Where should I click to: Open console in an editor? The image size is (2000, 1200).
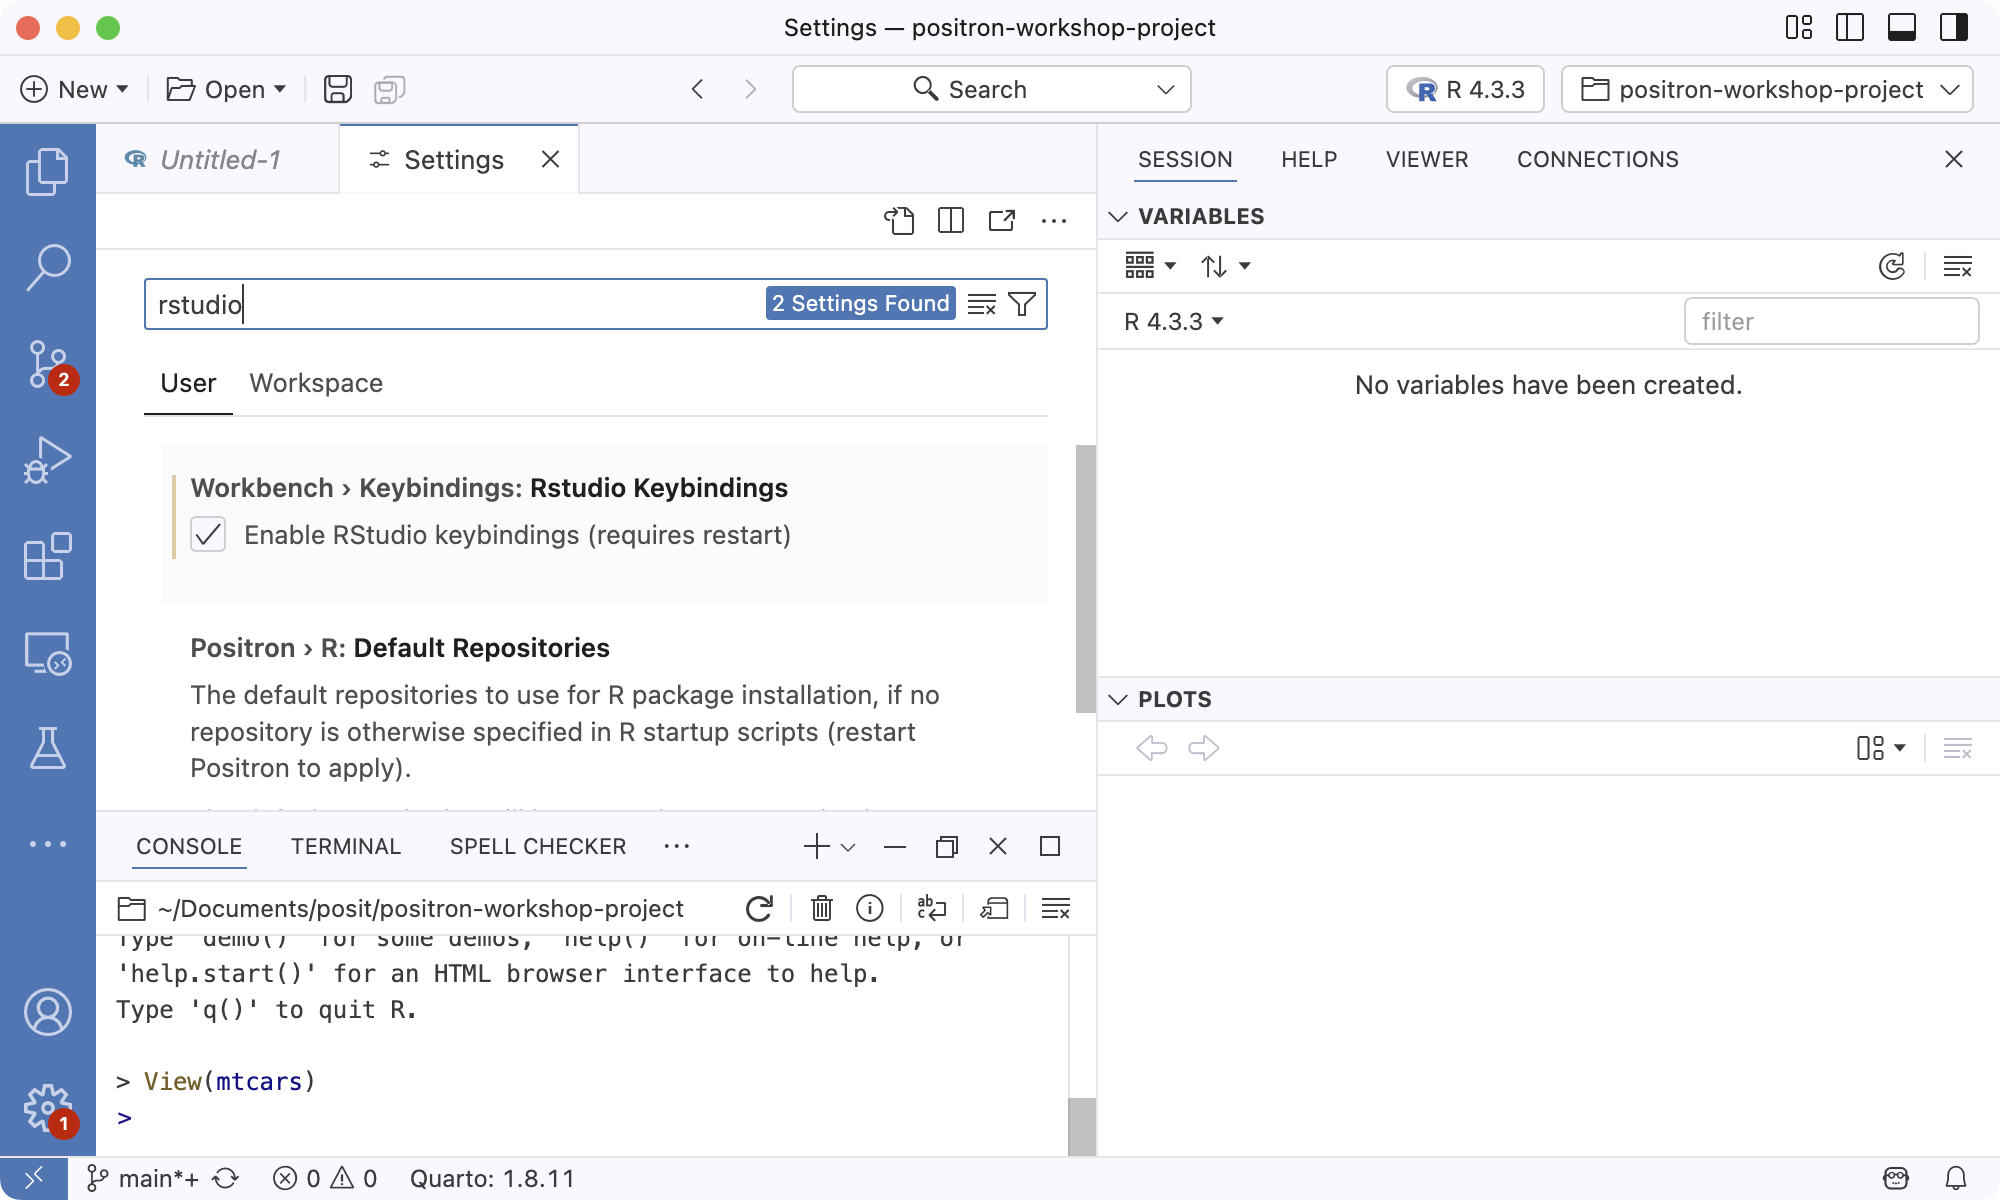coord(994,908)
